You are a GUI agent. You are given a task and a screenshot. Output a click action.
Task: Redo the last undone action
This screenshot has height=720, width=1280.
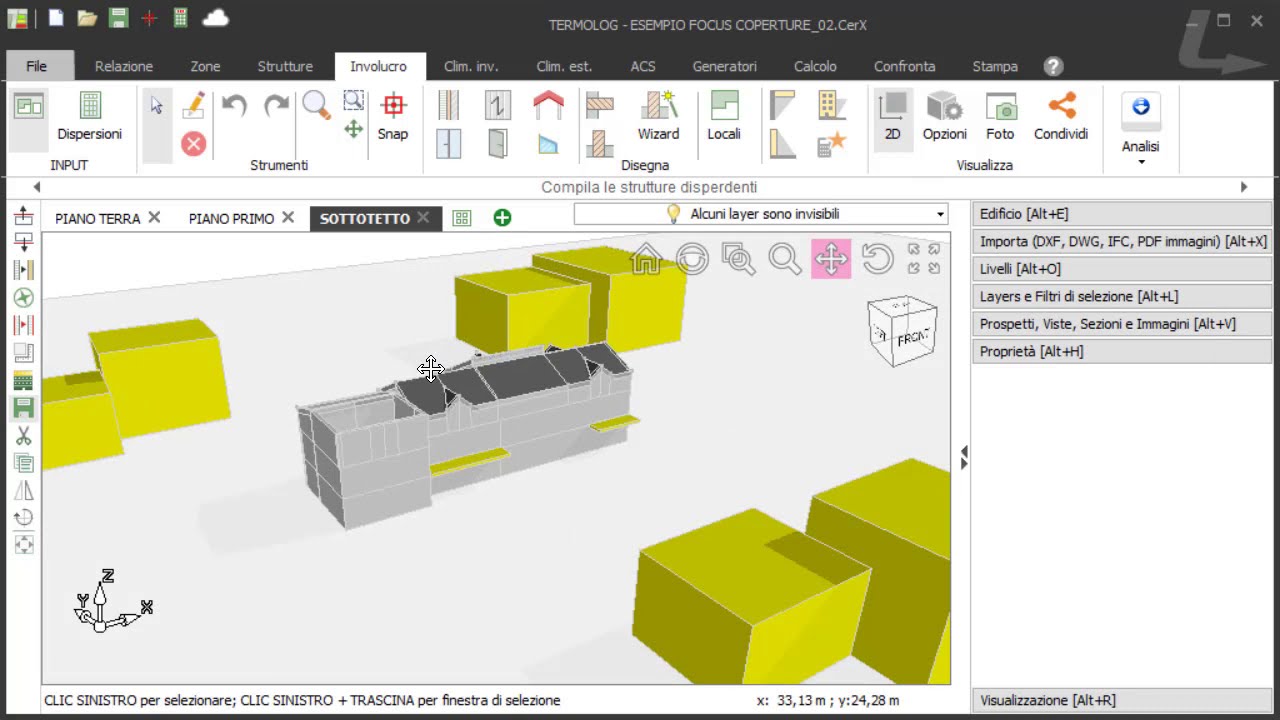276,105
